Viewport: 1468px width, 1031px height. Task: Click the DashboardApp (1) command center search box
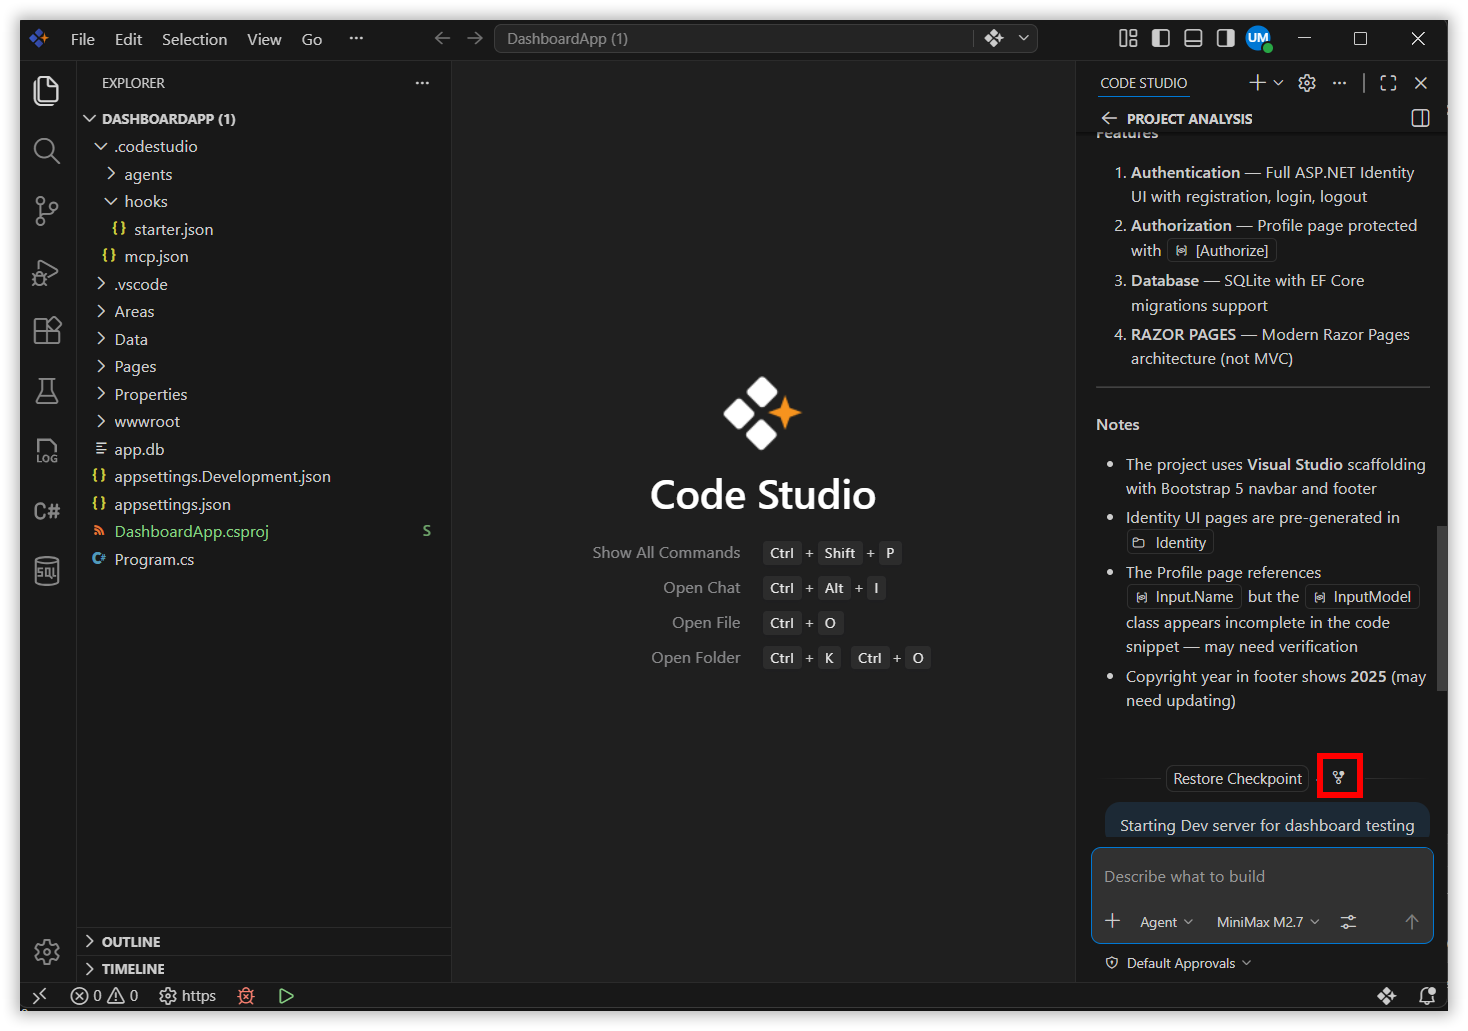click(734, 38)
